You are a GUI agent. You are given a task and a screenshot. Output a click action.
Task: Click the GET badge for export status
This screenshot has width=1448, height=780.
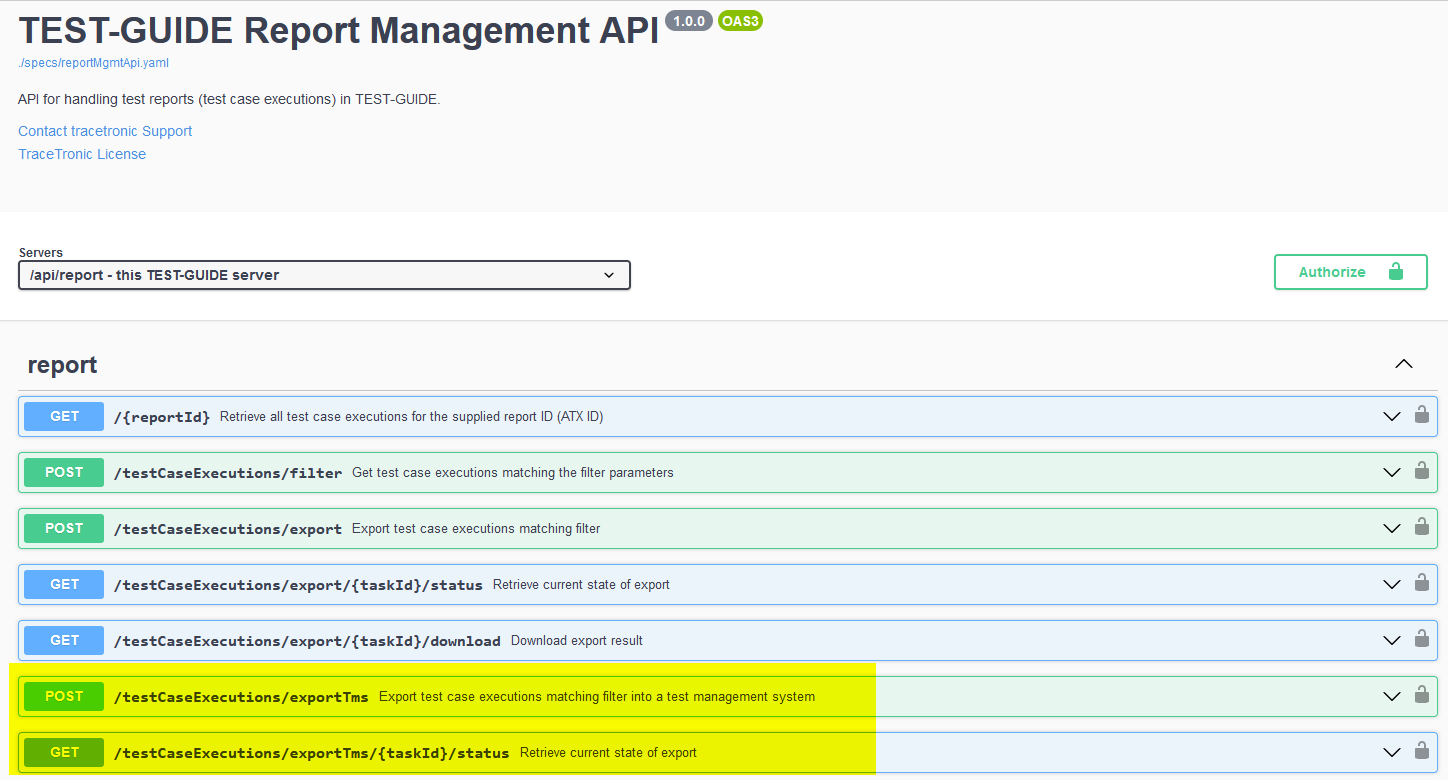(64, 584)
